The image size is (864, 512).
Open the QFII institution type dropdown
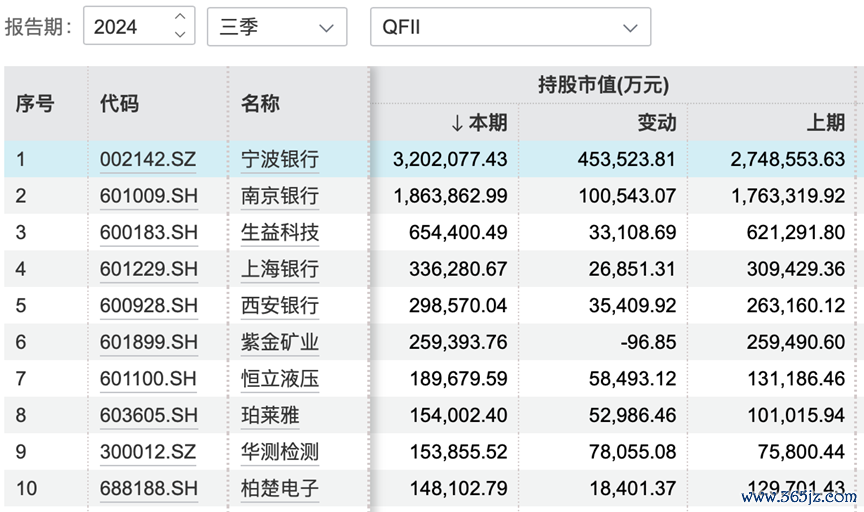(510, 26)
